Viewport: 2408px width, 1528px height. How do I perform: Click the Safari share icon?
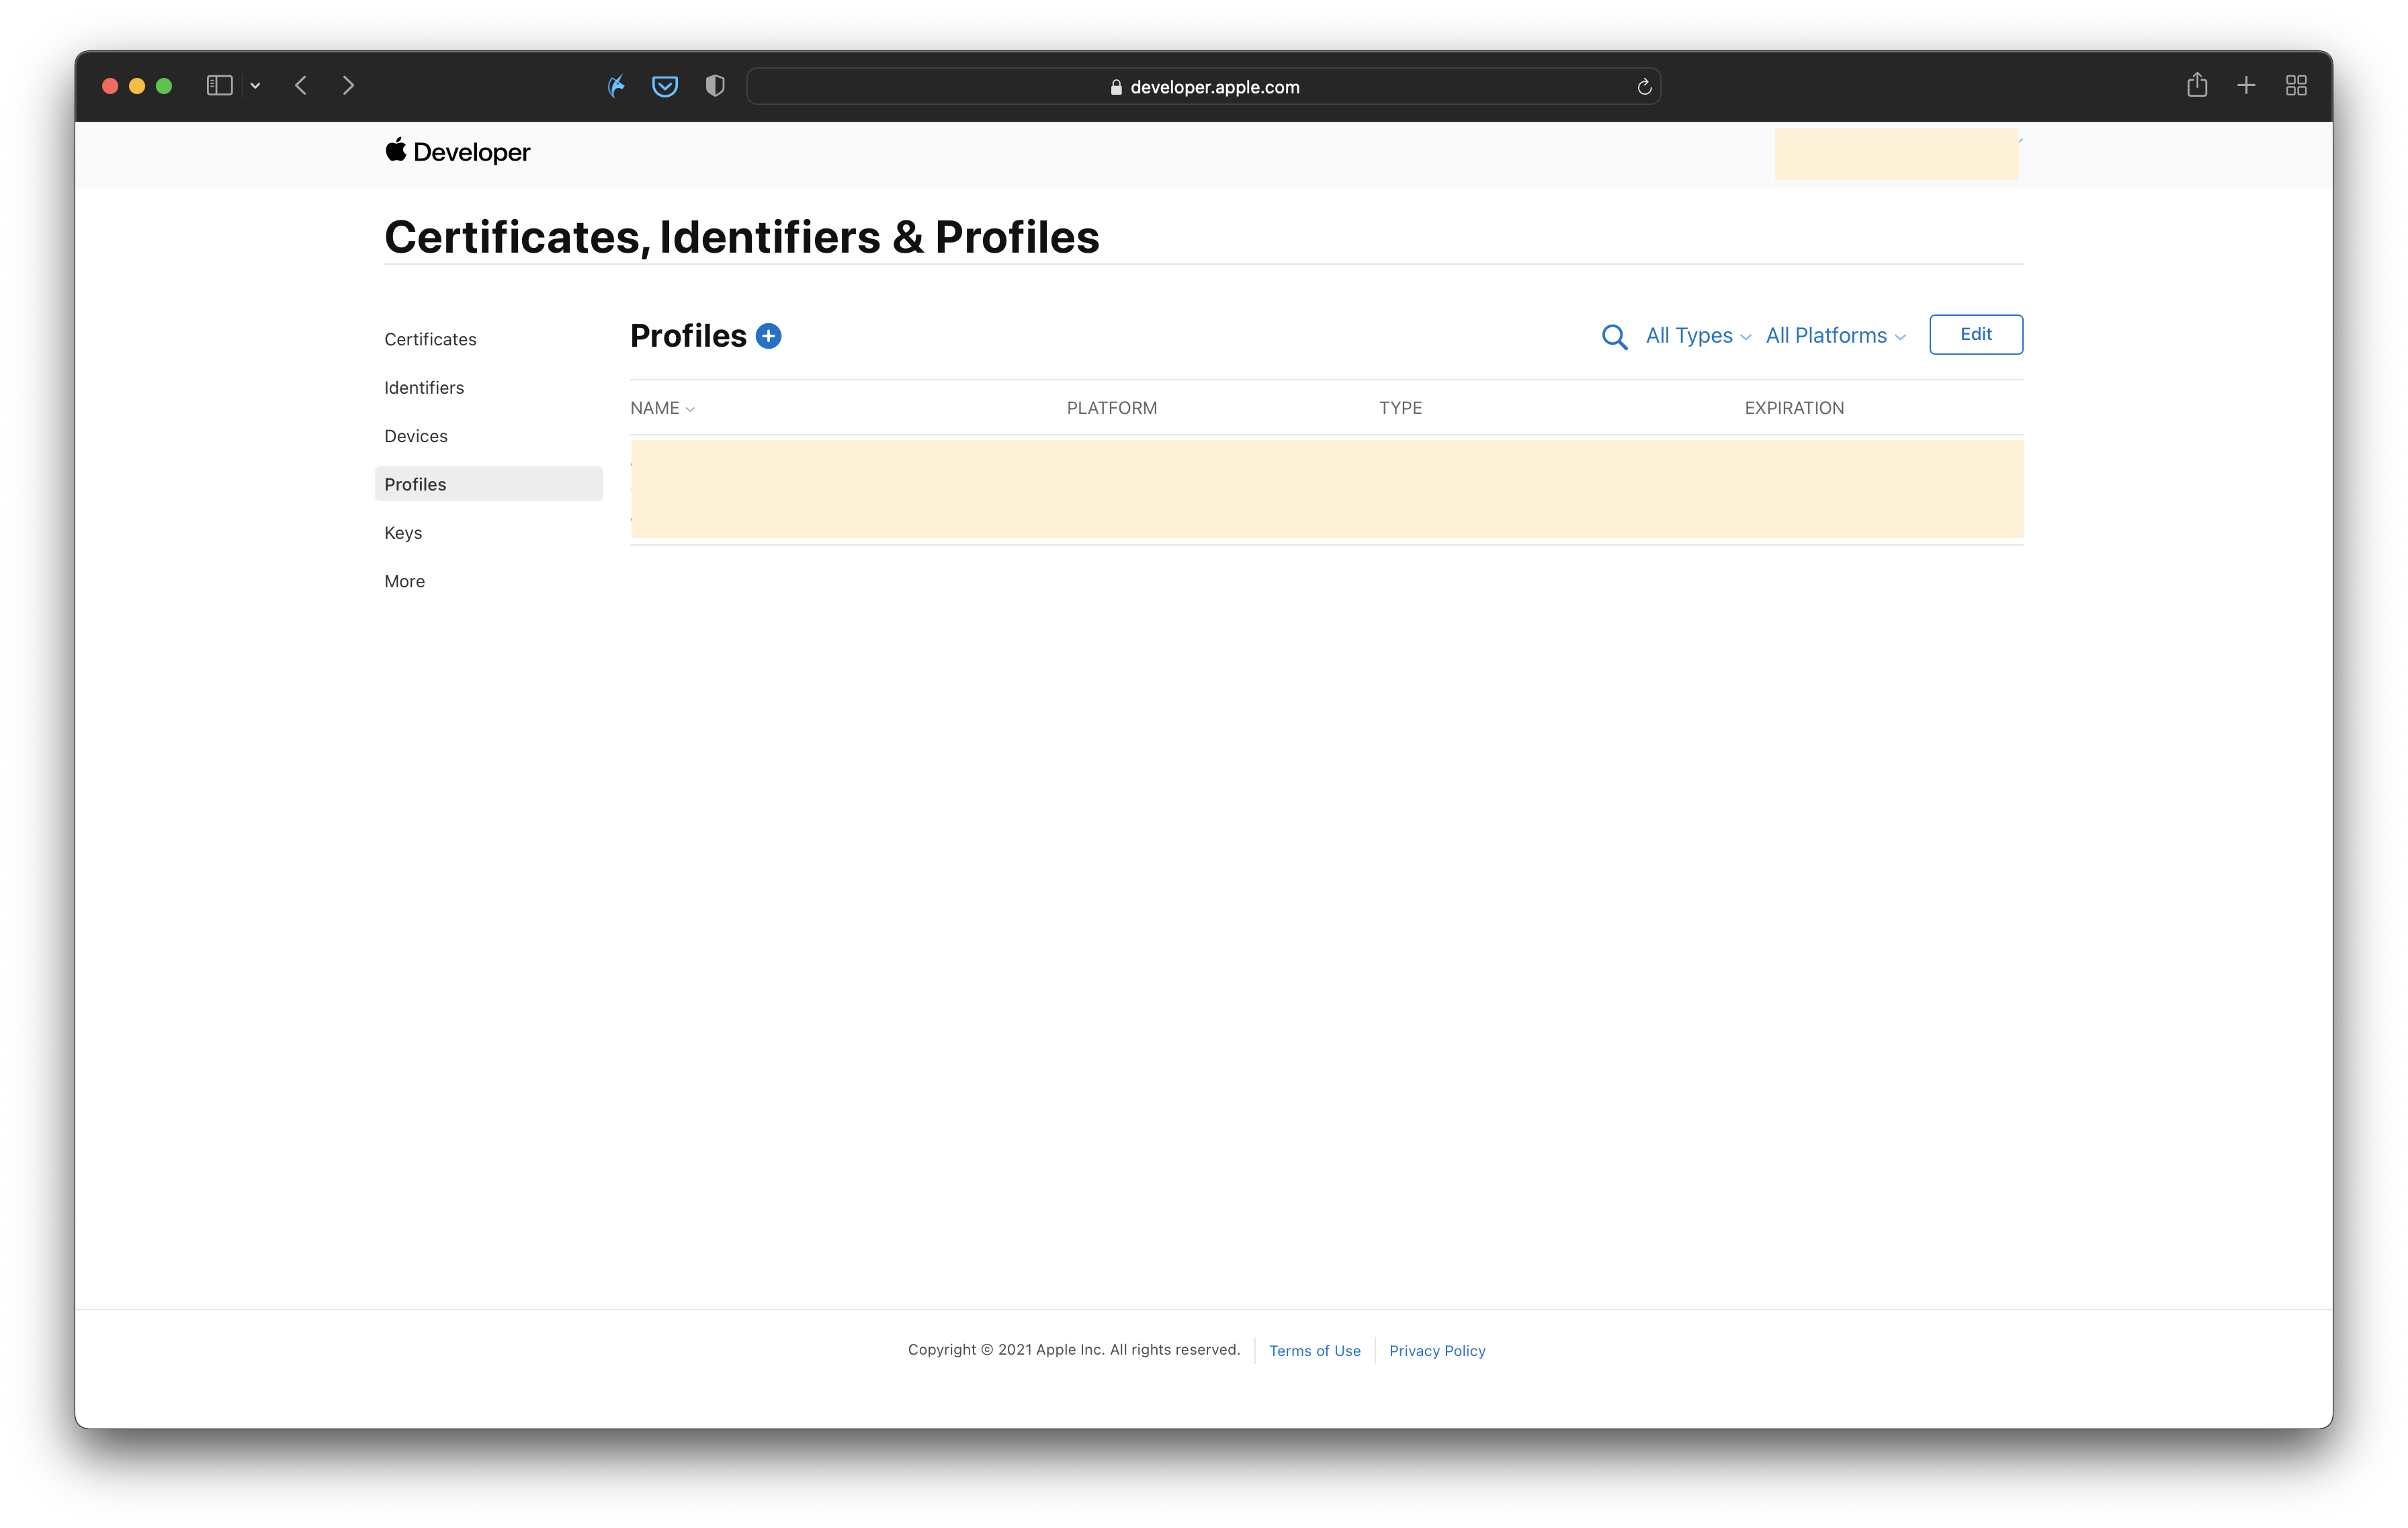pos(2196,86)
